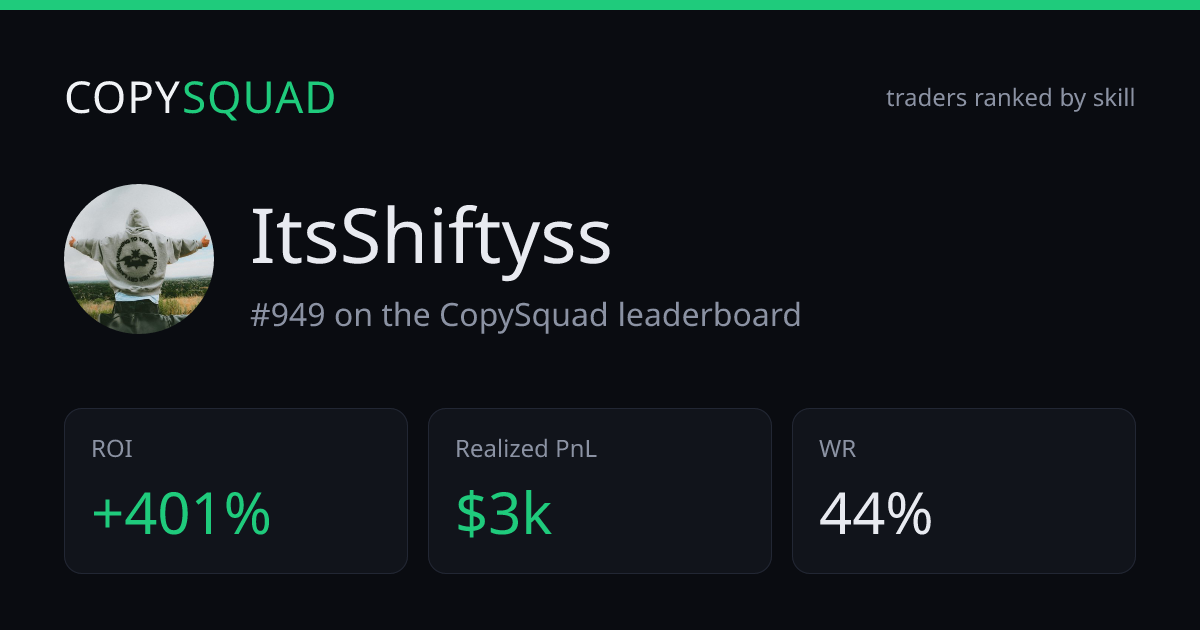Click the green SQUAD part of logo
This screenshot has width=1200, height=630.
260,98
